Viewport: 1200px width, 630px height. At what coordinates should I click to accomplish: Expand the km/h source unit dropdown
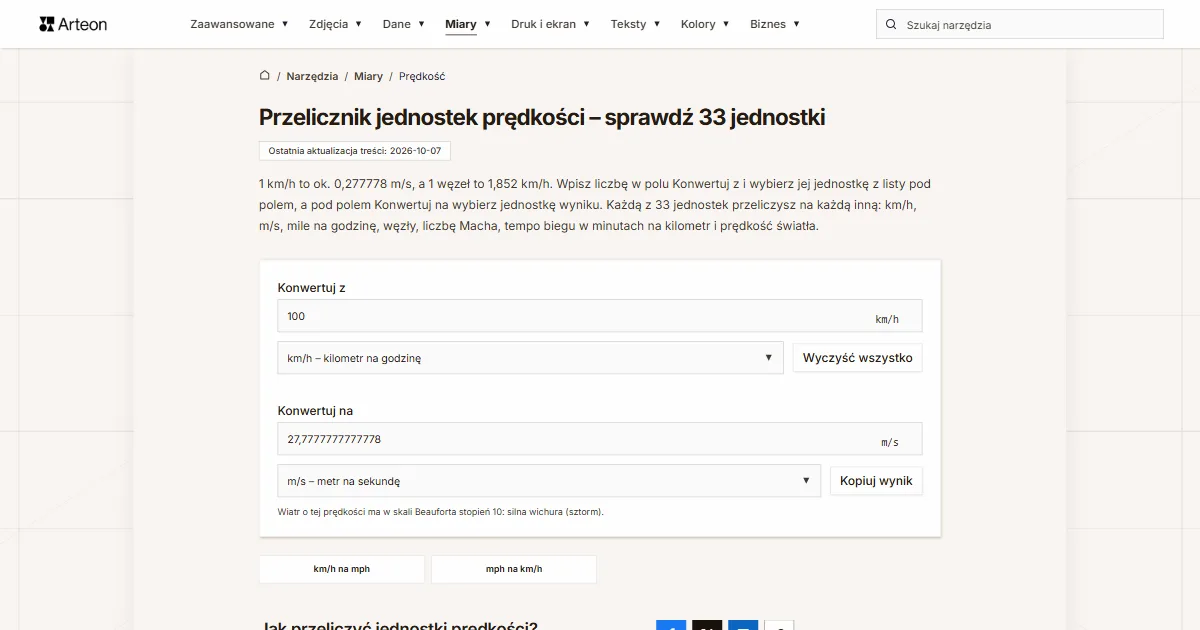[x=530, y=358]
